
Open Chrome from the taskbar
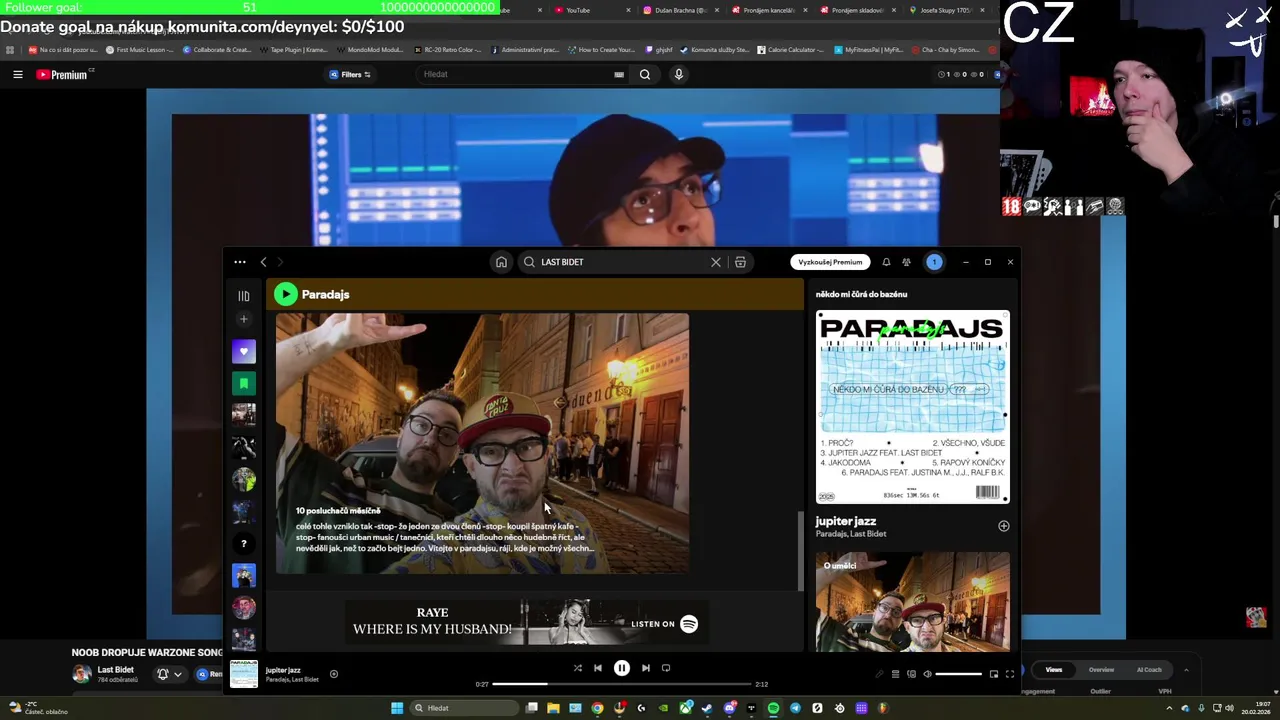coord(597,708)
